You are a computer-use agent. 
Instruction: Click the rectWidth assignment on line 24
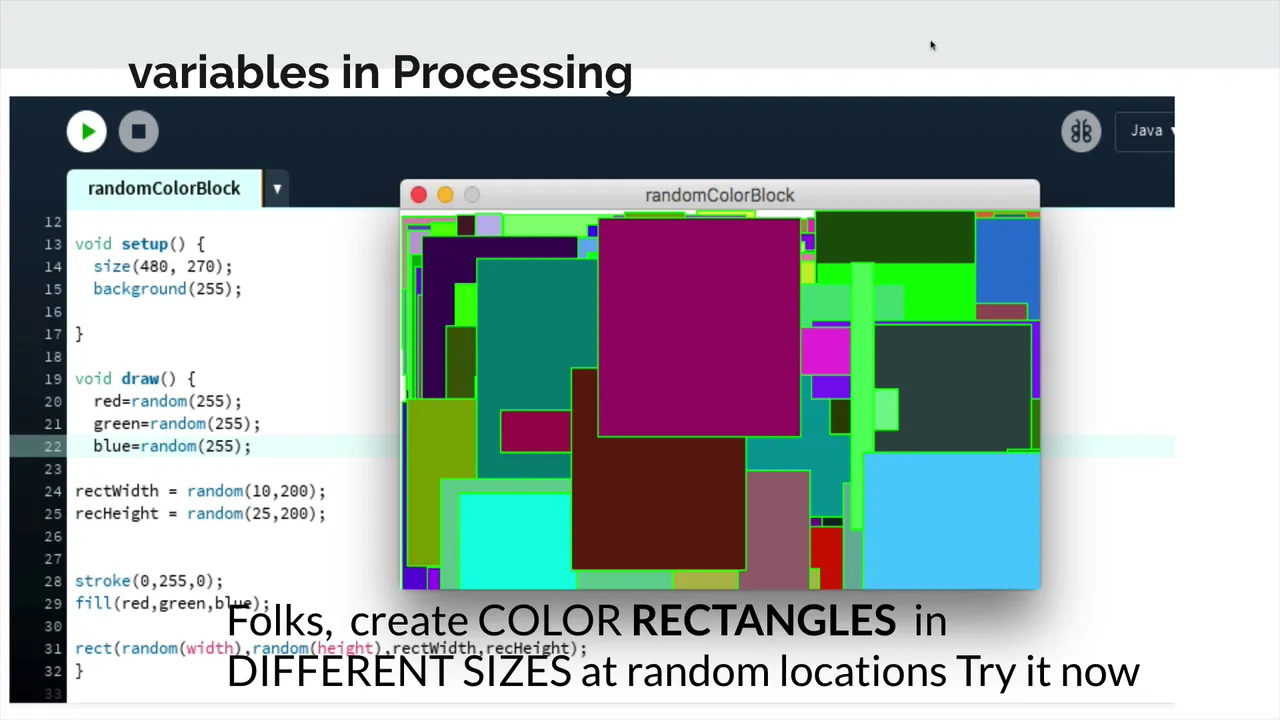(x=200, y=491)
